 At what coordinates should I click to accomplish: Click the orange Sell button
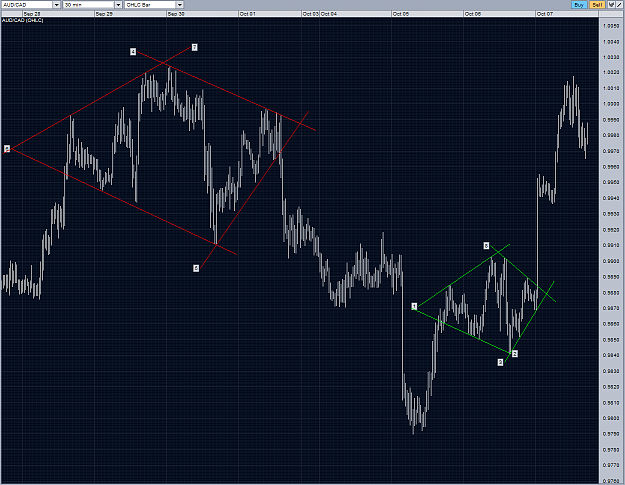597,5
